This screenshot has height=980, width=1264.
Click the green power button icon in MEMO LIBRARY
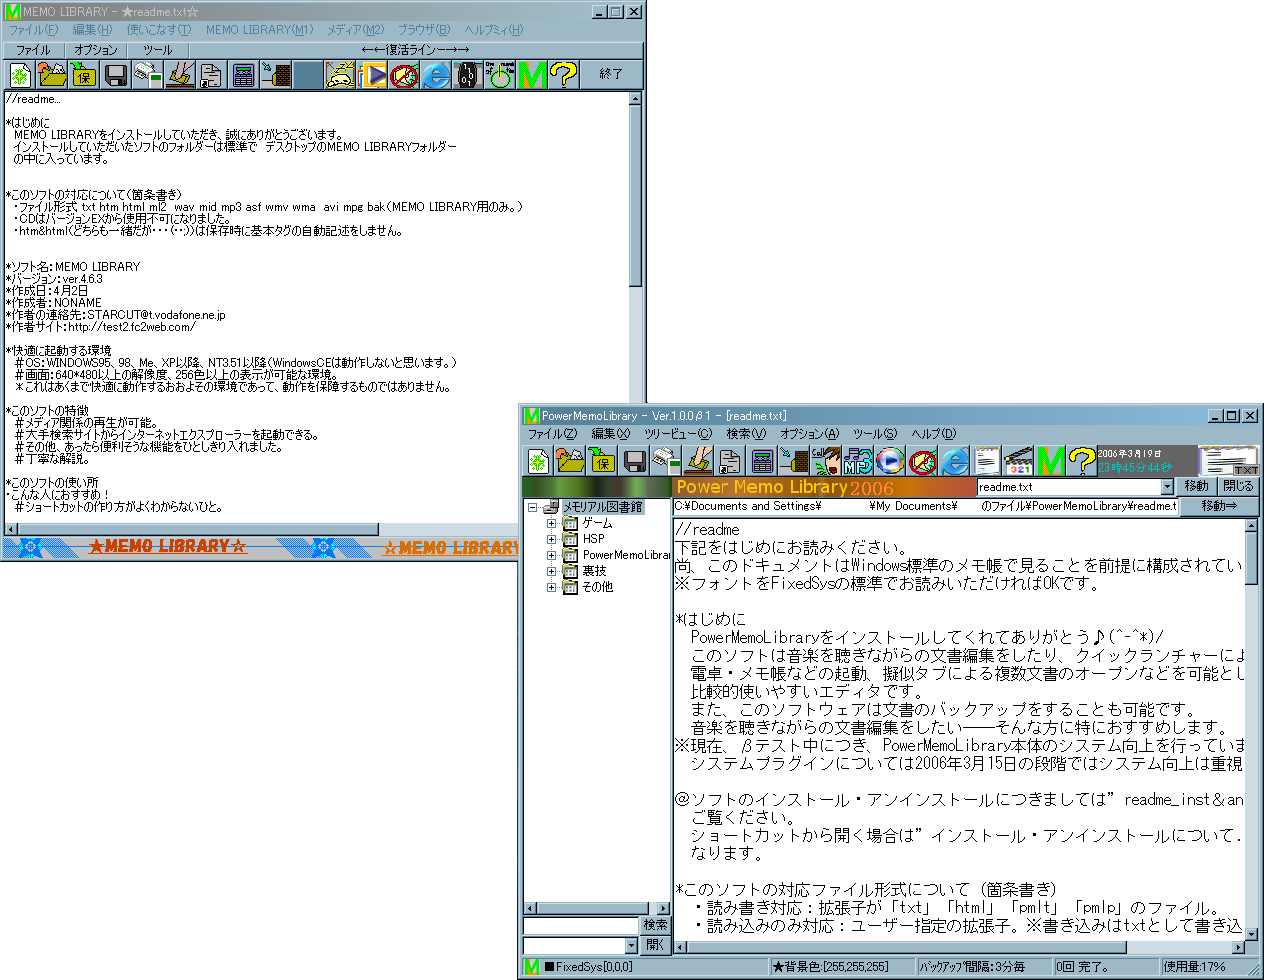[x=500, y=75]
